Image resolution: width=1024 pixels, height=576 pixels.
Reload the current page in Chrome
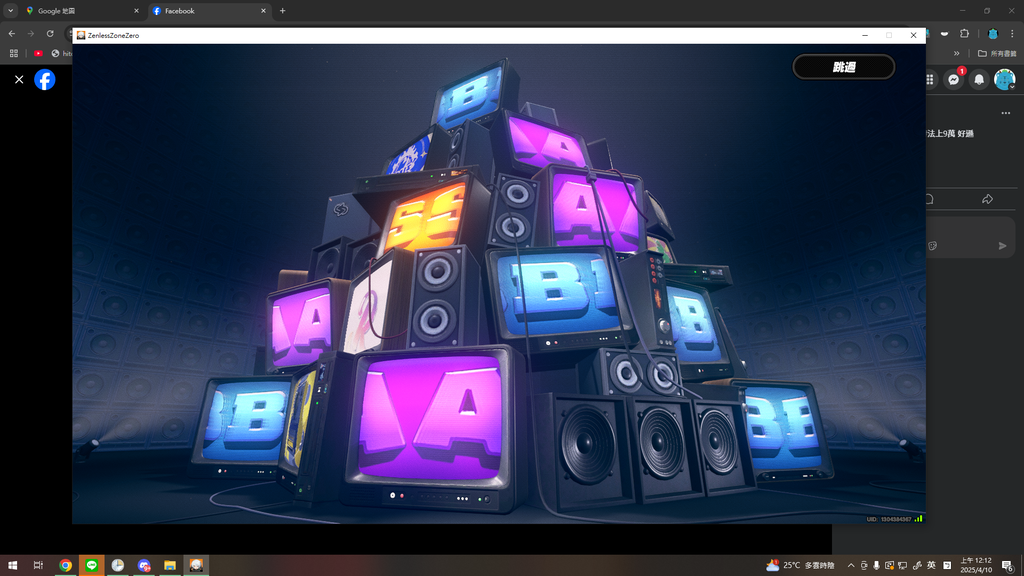(50, 33)
